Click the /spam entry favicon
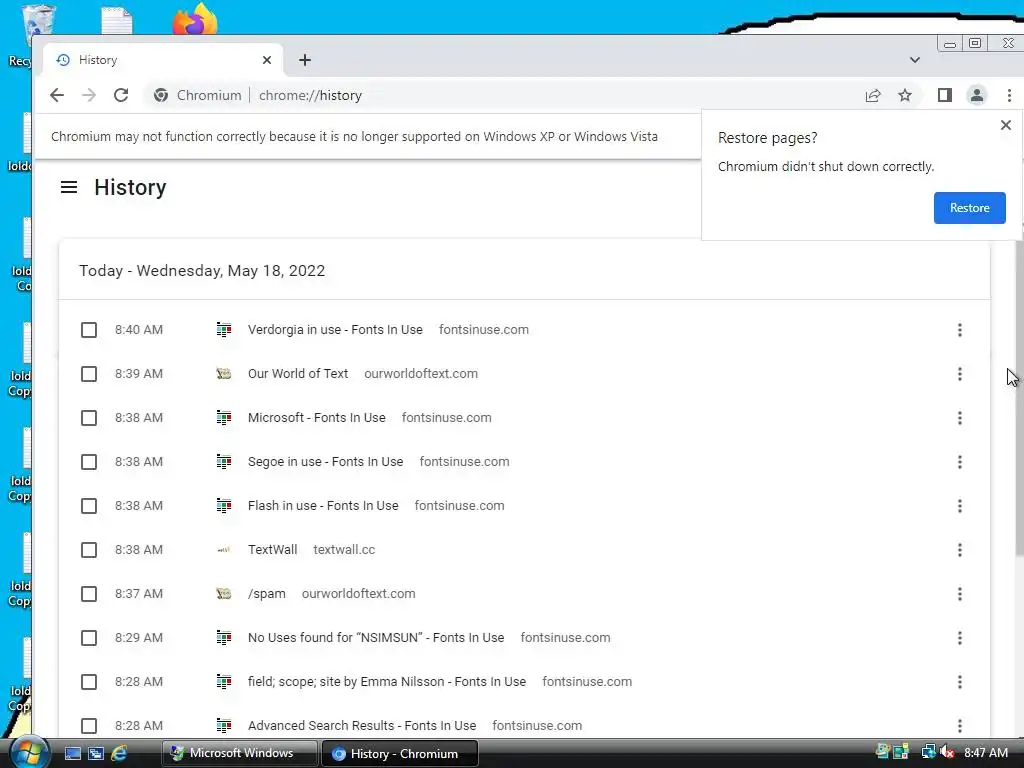1024x768 pixels. [x=224, y=594]
